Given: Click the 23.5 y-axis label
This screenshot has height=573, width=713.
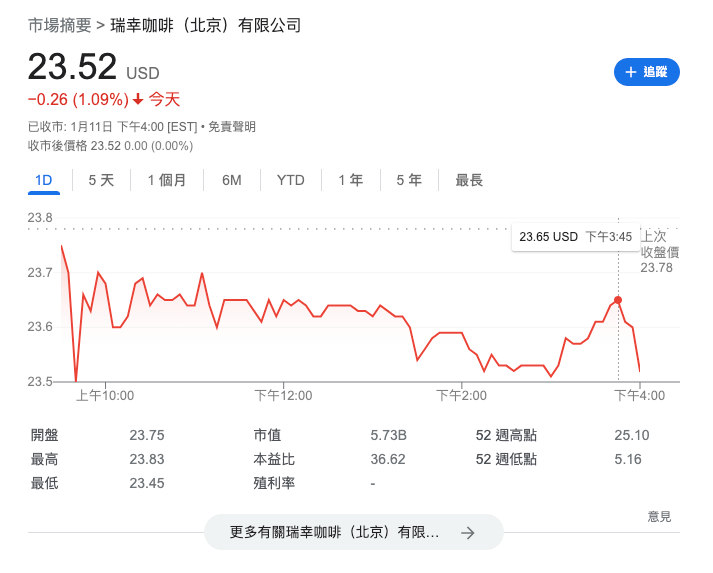Looking at the screenshot, I should tap(40, 382).
